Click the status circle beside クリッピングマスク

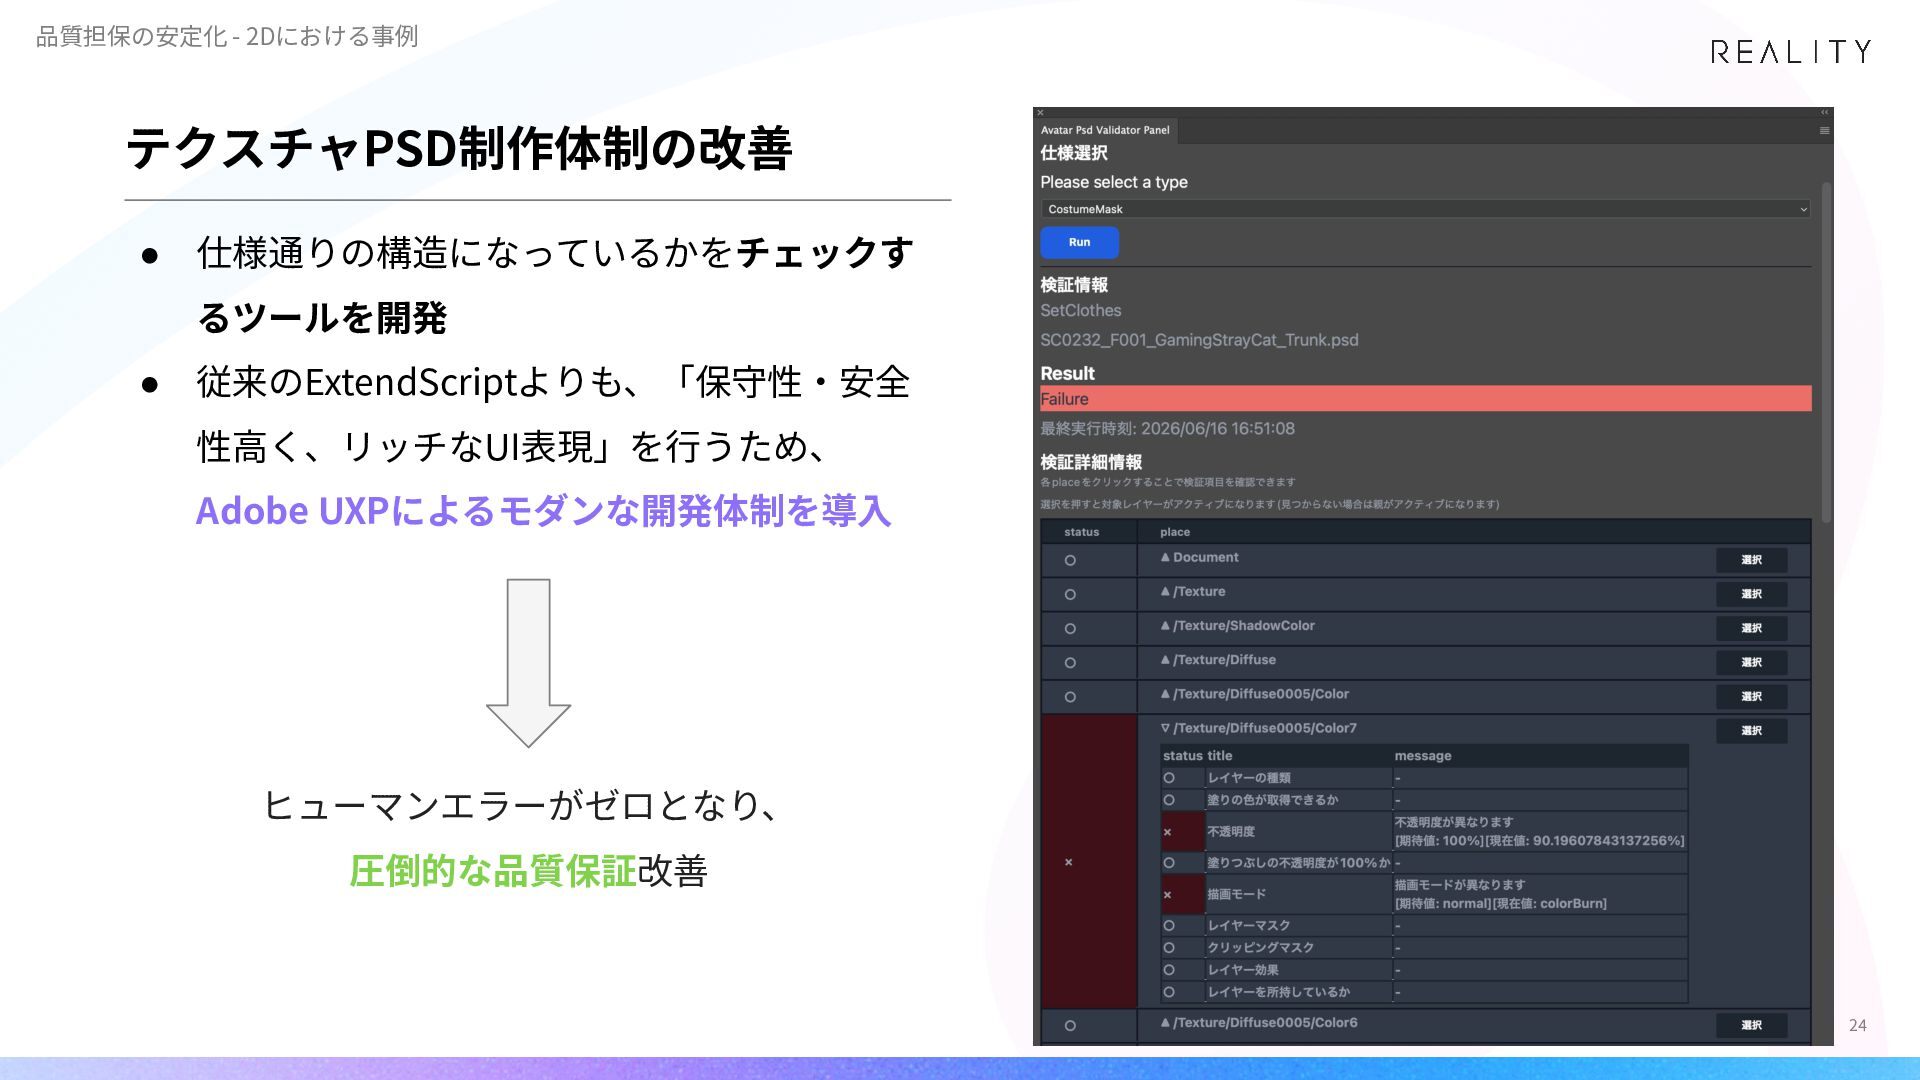(1169, 947)
